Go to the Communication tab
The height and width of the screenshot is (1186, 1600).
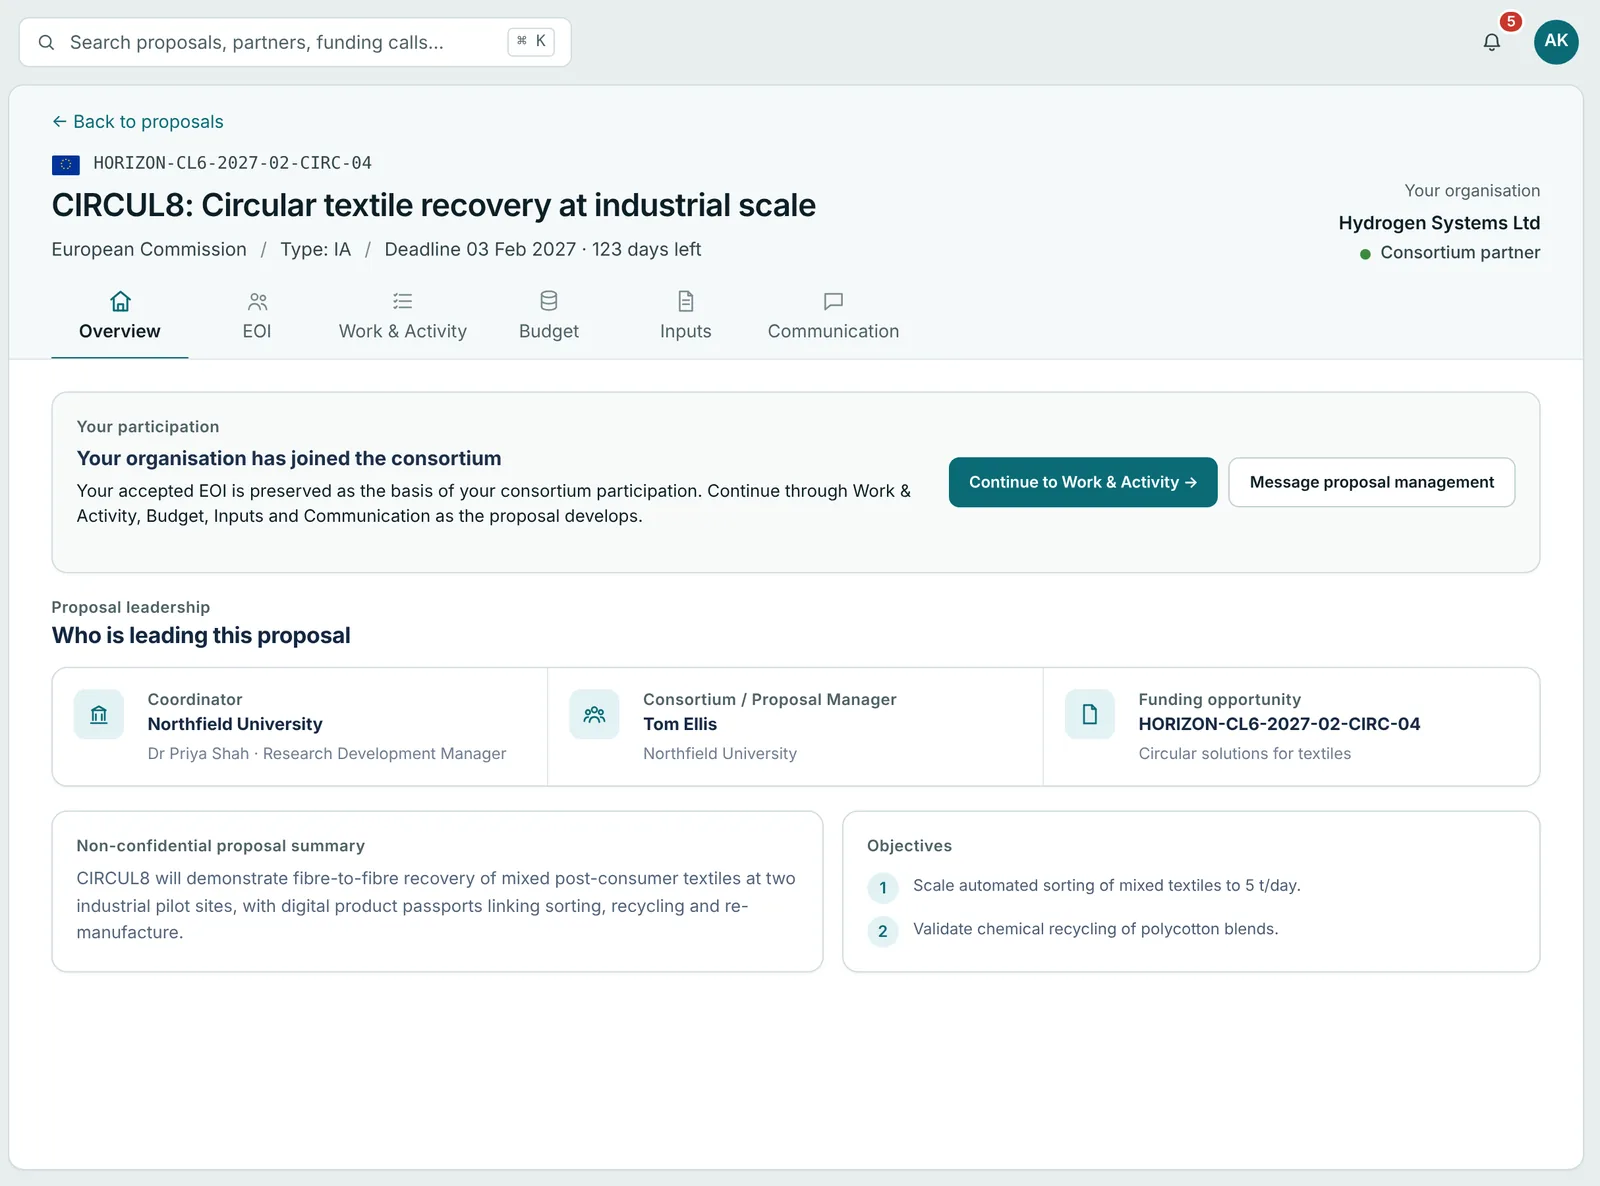[833, 316]
